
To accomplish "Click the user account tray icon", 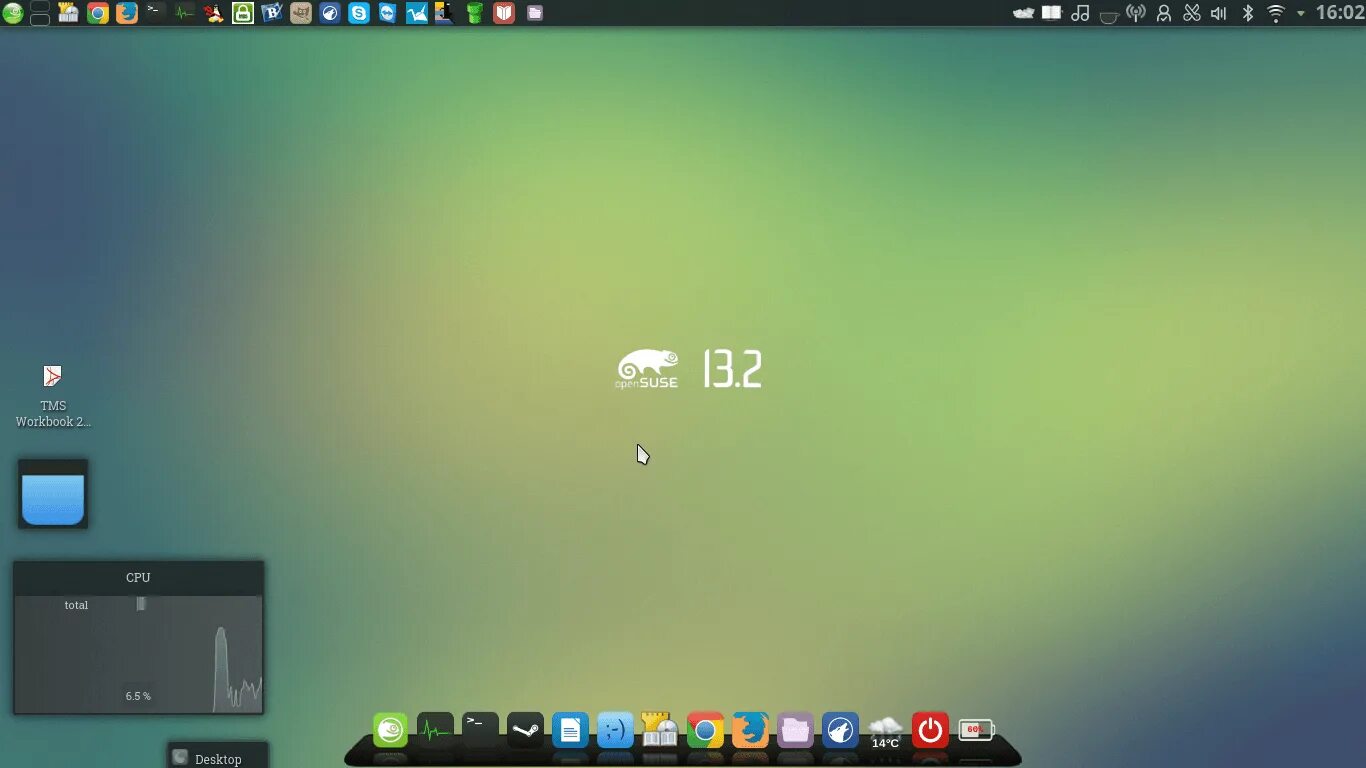I will coord(1164,13).
